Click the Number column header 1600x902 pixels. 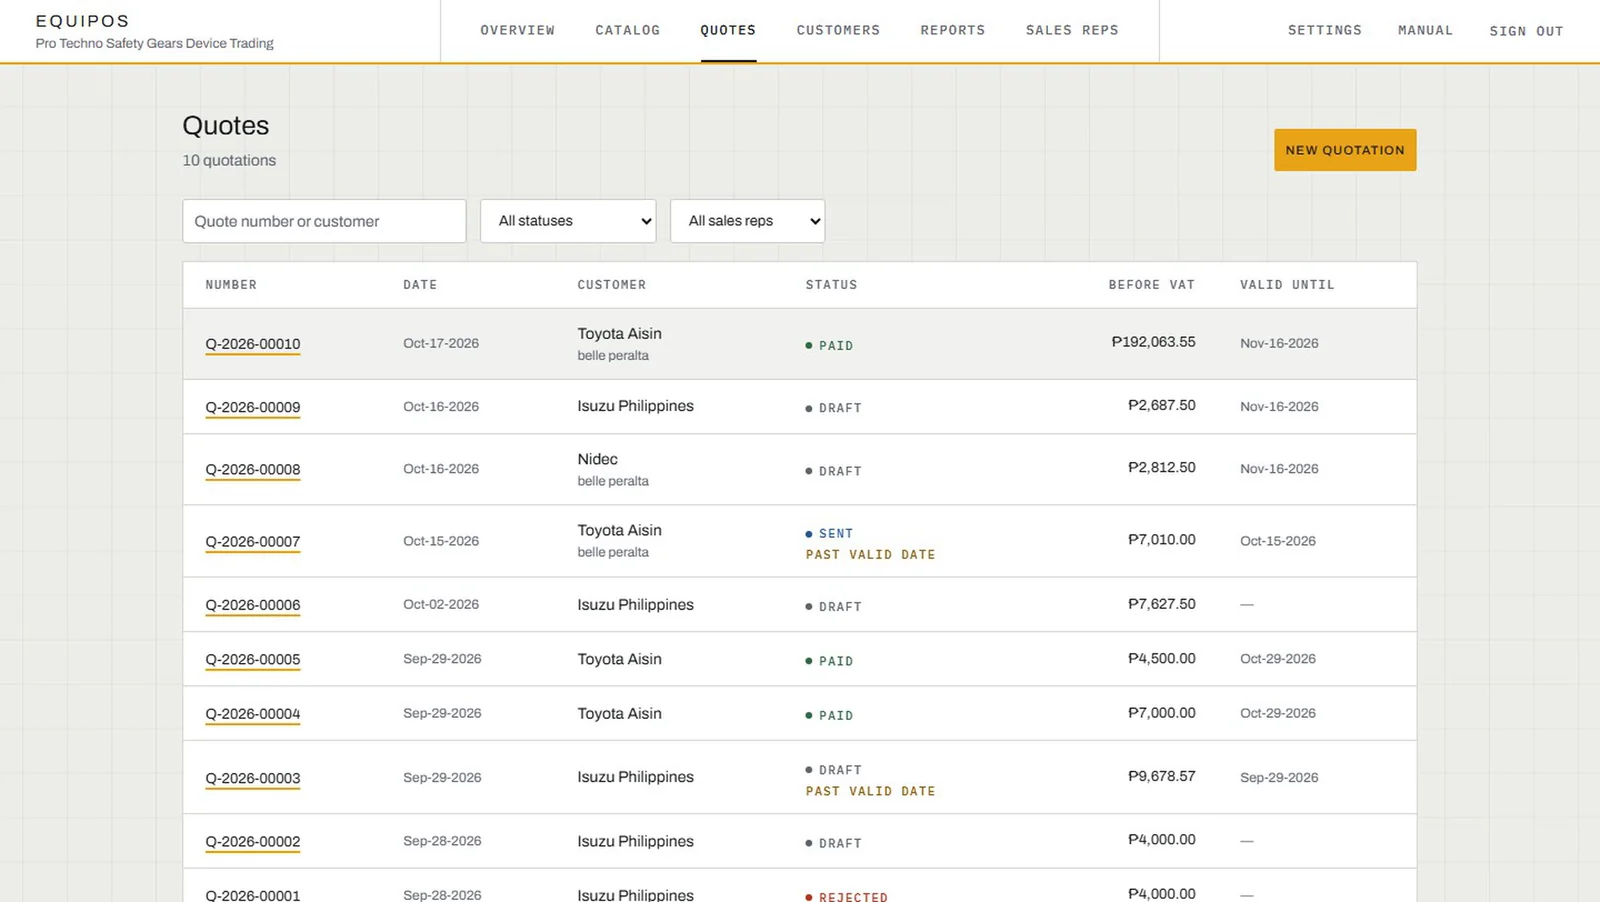click(x=231, y=285)
